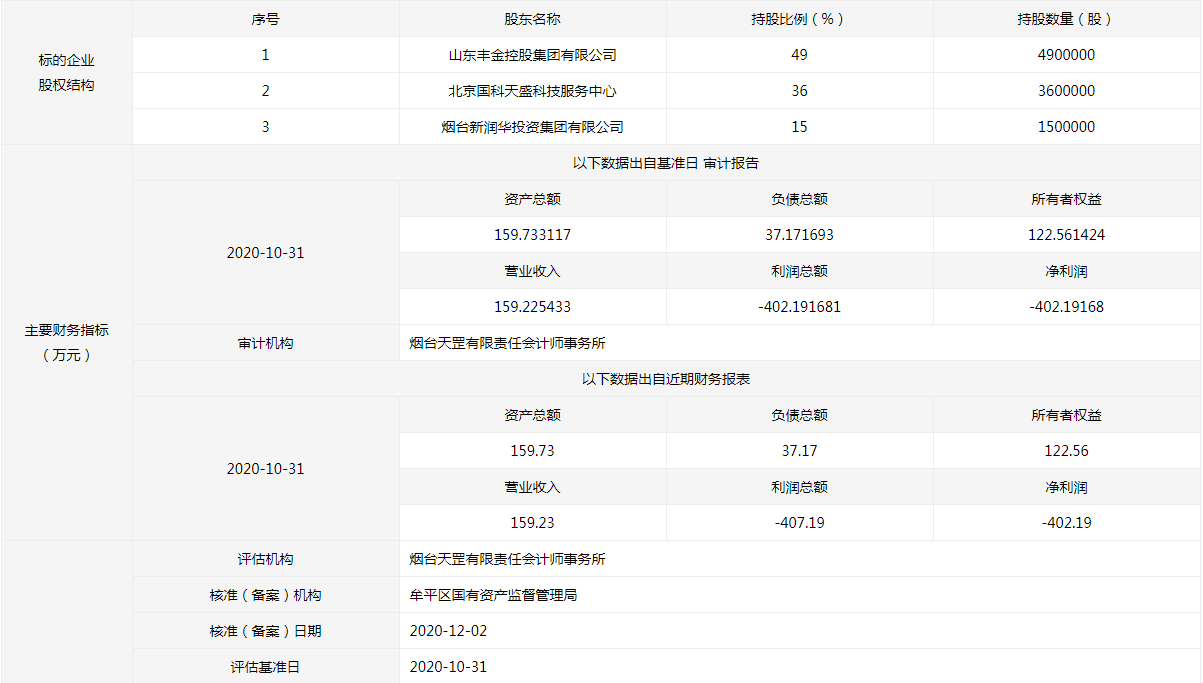Click shareholder 北京国科天盛科技服务中心
Viewport: 1203px width, 683px height.
pyautogui.click(x=532, y=91)
